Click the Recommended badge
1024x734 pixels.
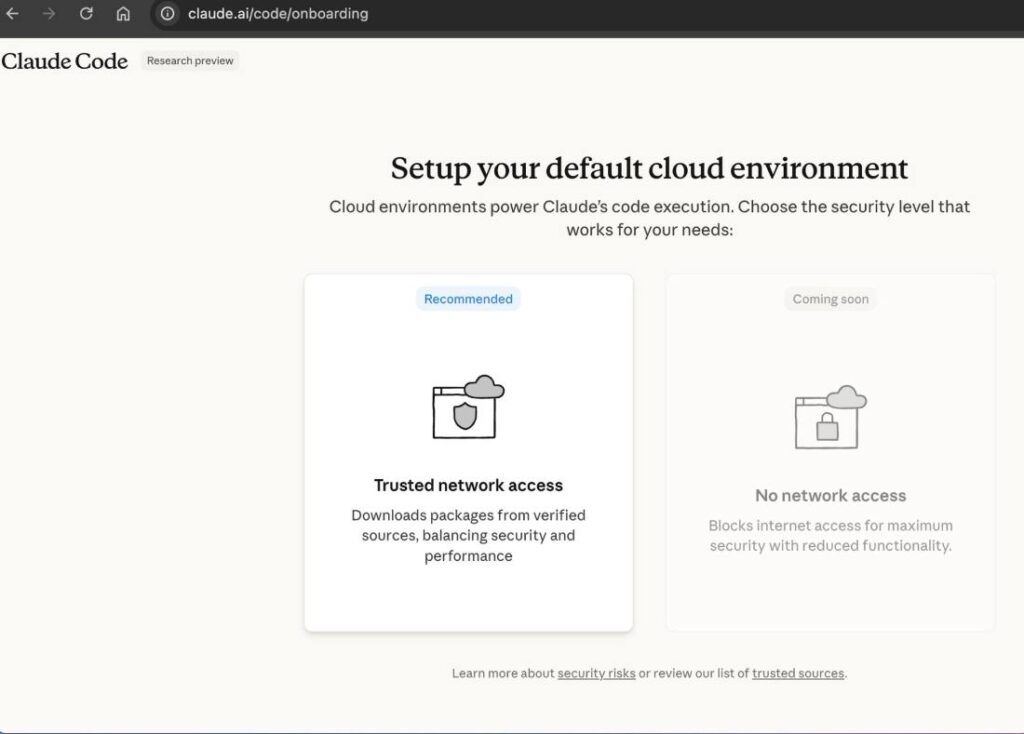(x=467, y=298)
